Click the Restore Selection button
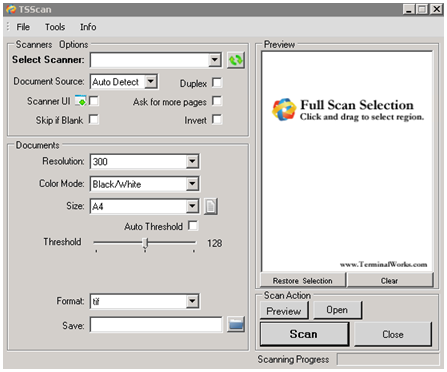Viewport: 447px width, 372px height. point(303,280)
